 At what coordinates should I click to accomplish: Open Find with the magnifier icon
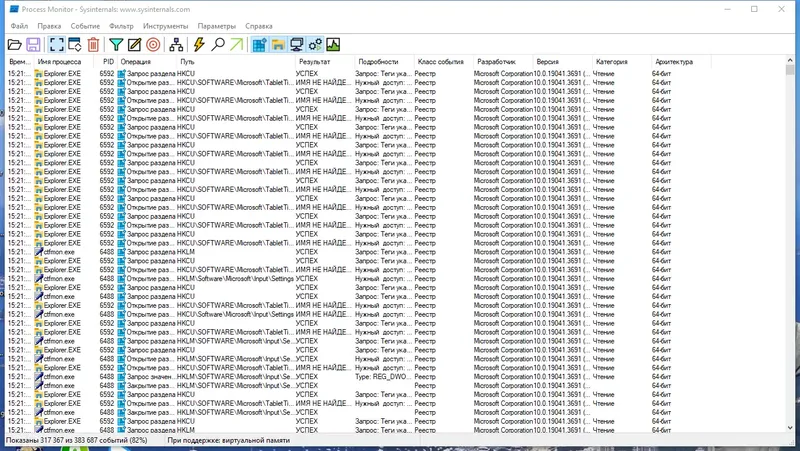(x=218, y=45)
